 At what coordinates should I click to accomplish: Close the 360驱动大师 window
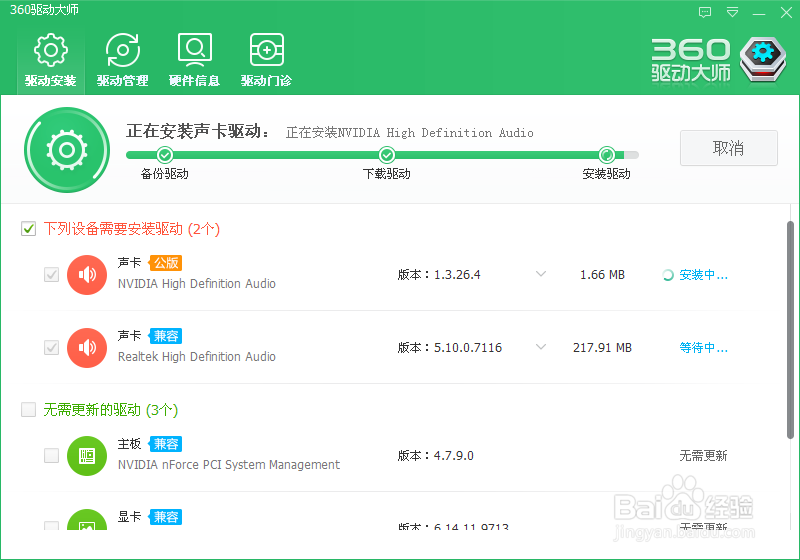[x=786, y=12]
